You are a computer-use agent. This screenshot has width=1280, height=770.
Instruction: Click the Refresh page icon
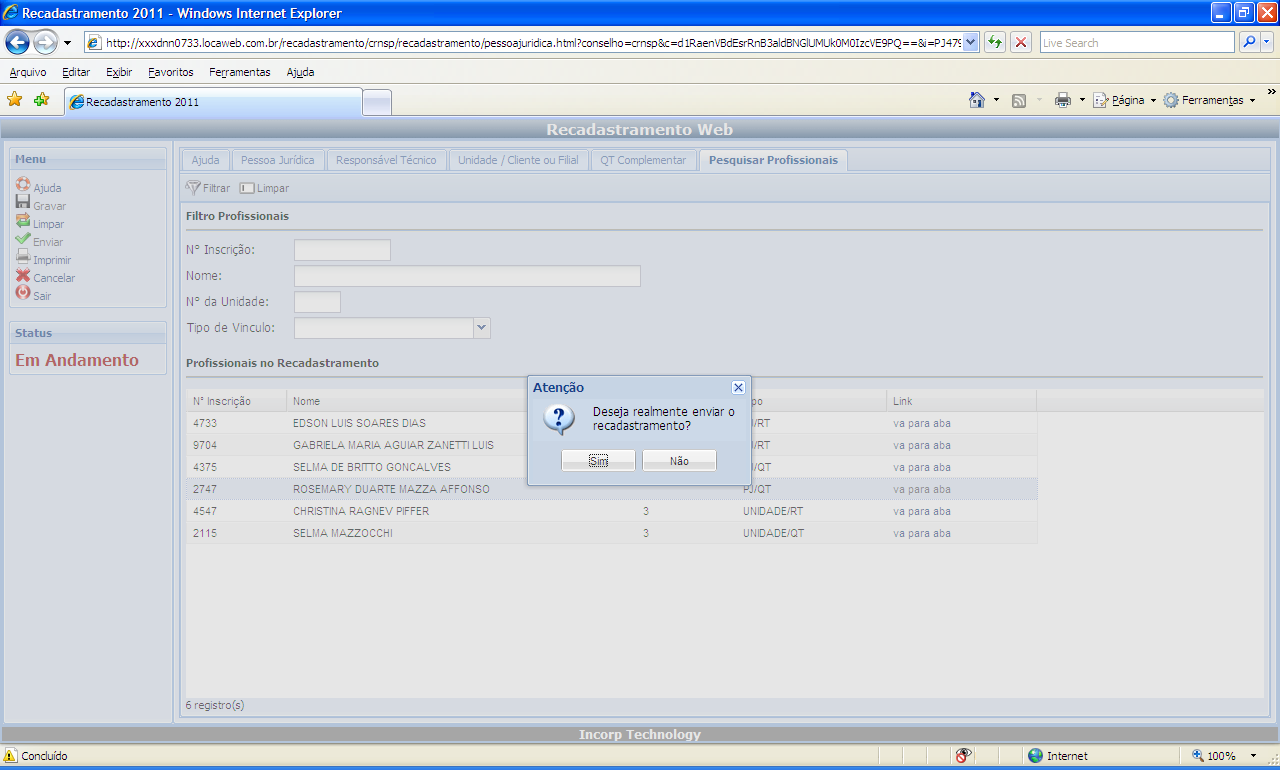(x=995, y=42)
